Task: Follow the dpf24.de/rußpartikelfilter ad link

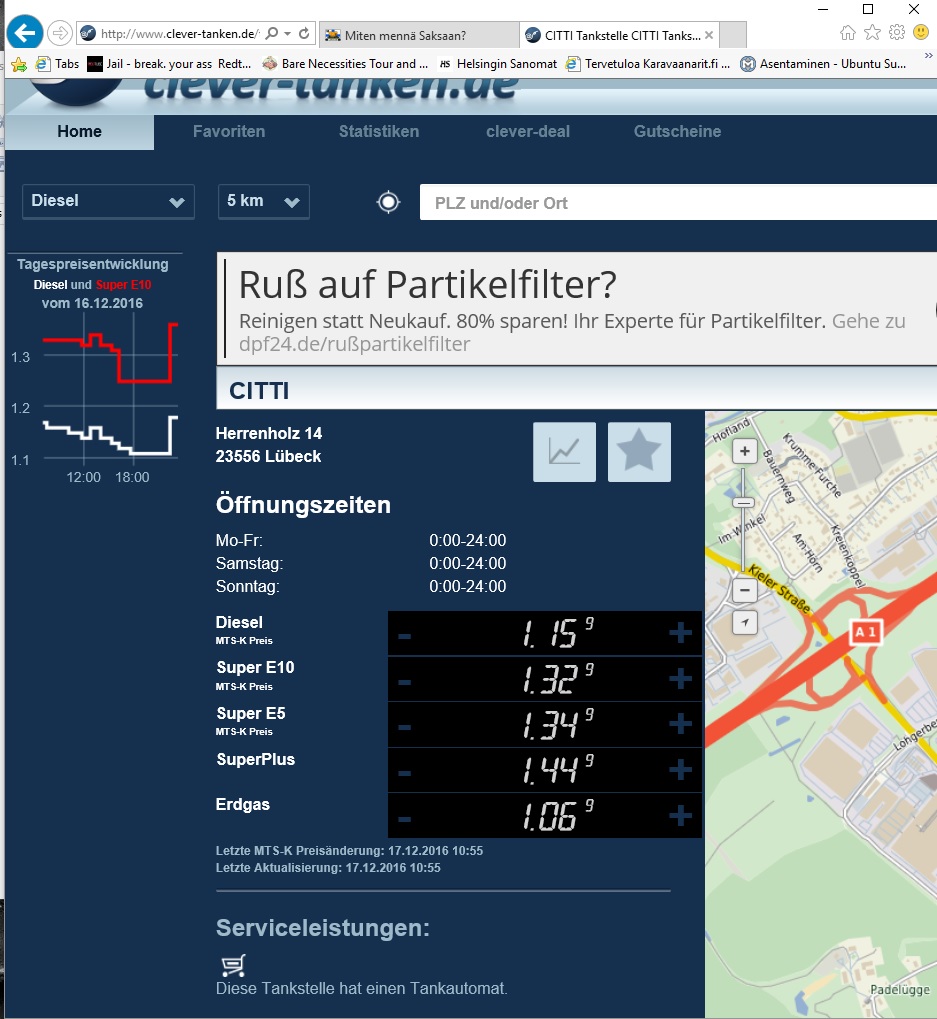Action: click(x=354, y=344)
